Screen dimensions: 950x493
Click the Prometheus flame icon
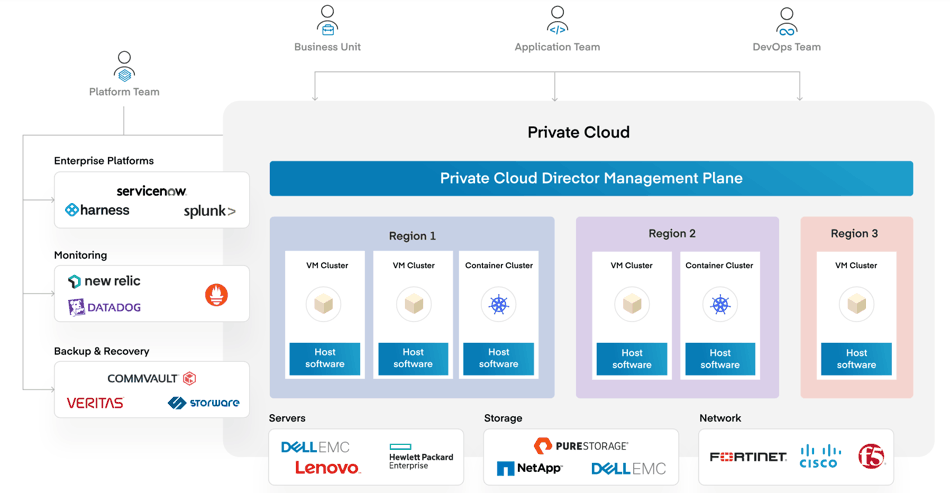click(x=216, y=295)
